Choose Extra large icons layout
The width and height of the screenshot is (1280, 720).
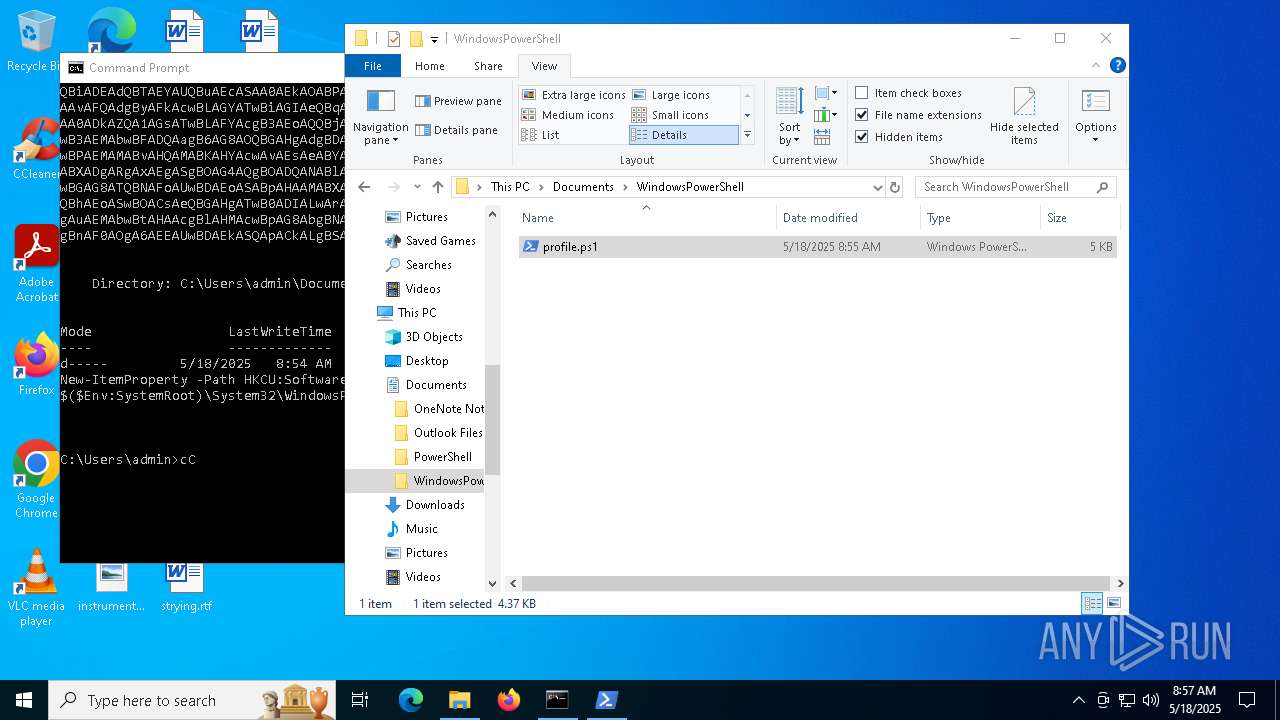click(573, 95)
